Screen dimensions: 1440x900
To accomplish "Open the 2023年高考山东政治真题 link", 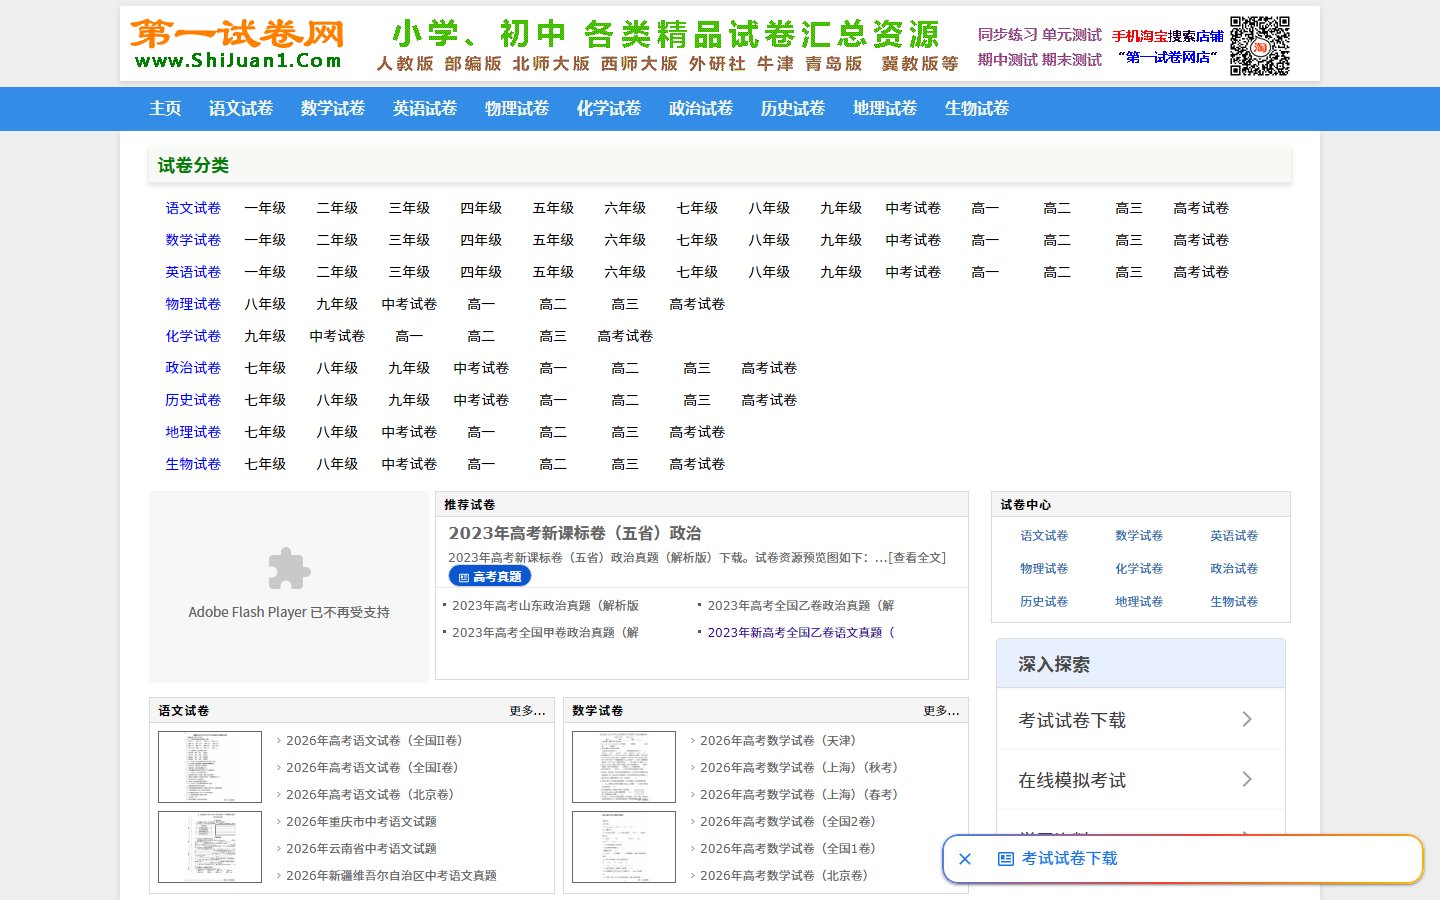I will pyautogui.click(x=545, y=606).
